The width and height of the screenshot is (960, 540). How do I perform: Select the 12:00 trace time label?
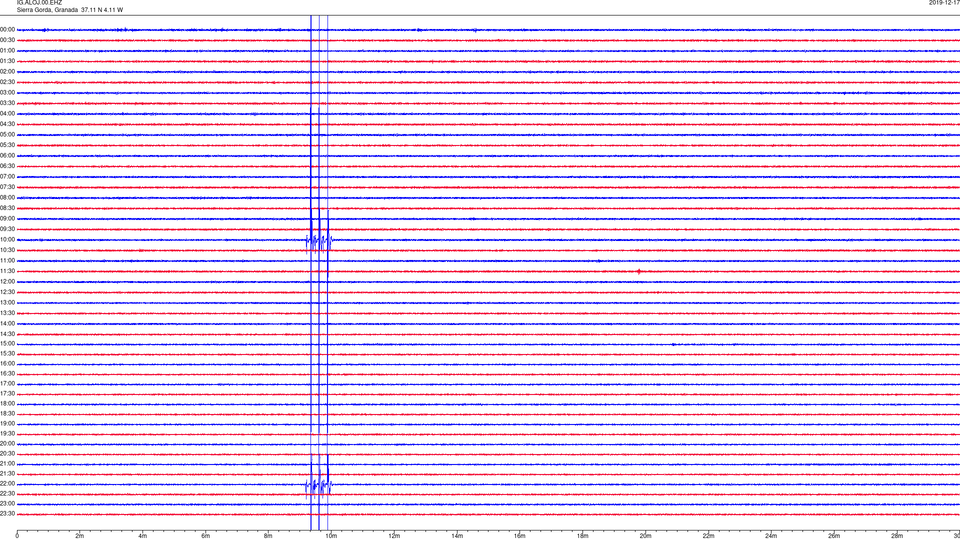click(x=7, y=282)
